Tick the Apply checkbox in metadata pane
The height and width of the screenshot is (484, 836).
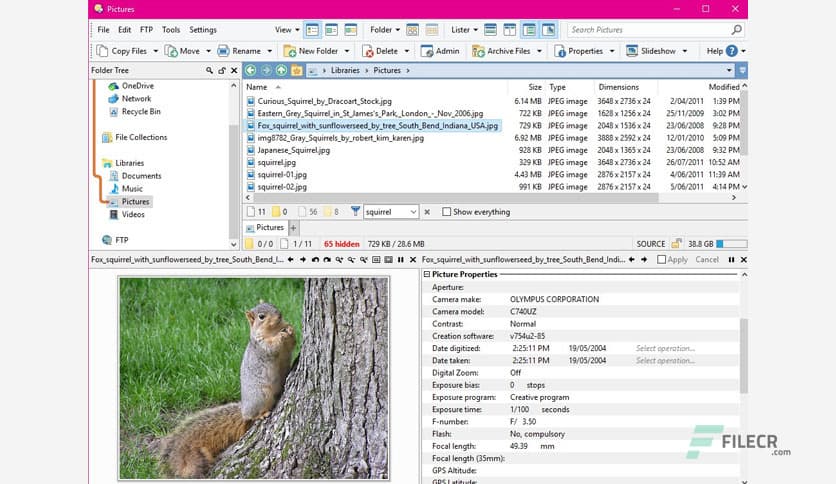pyautogui.click(x=662, y=260)
